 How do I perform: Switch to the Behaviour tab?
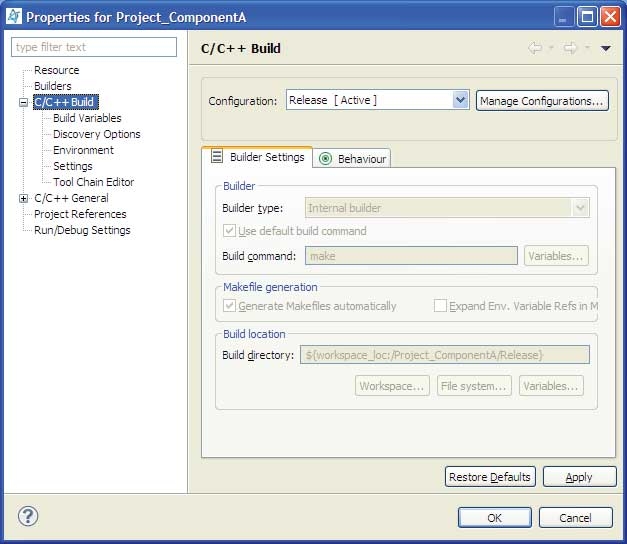point(353,159)
